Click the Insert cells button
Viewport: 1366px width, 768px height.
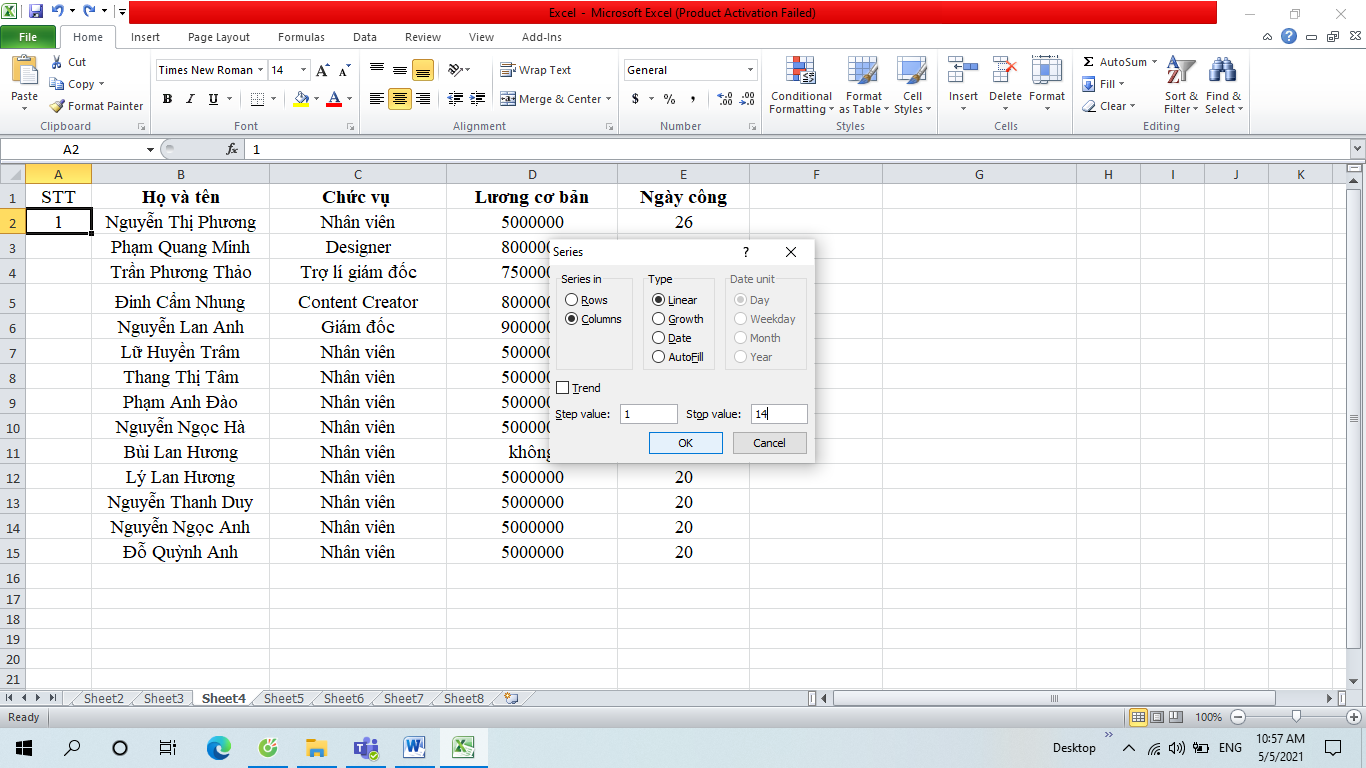tap(963, 85)
